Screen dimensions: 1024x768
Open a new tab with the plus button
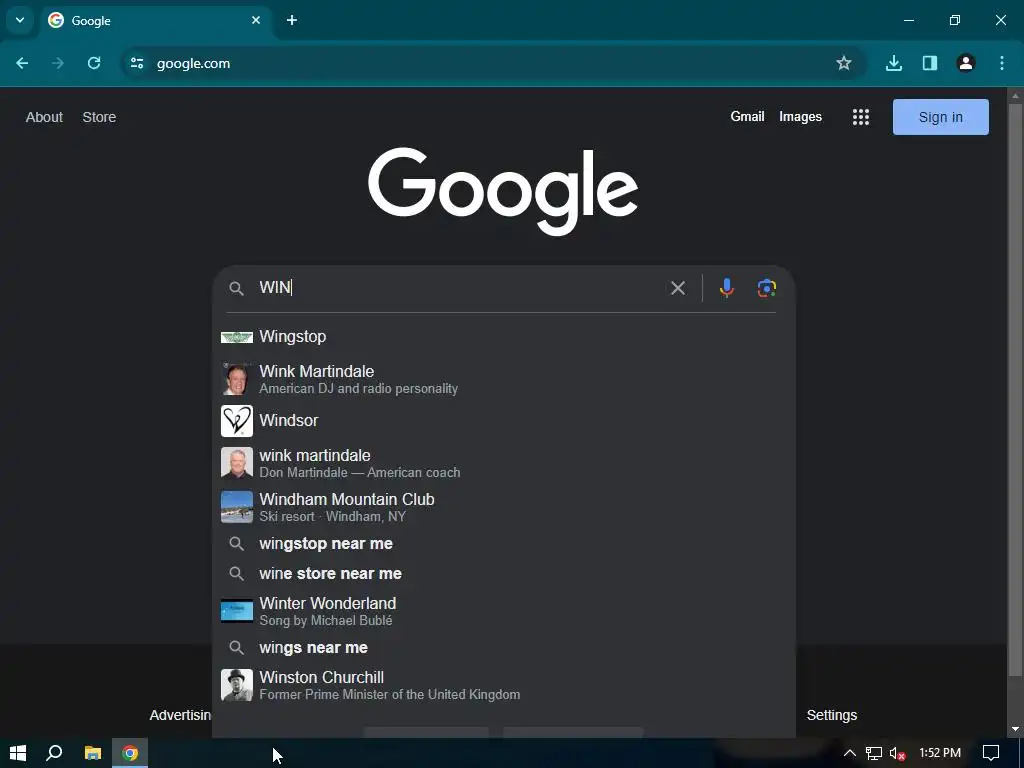[292, 20]
